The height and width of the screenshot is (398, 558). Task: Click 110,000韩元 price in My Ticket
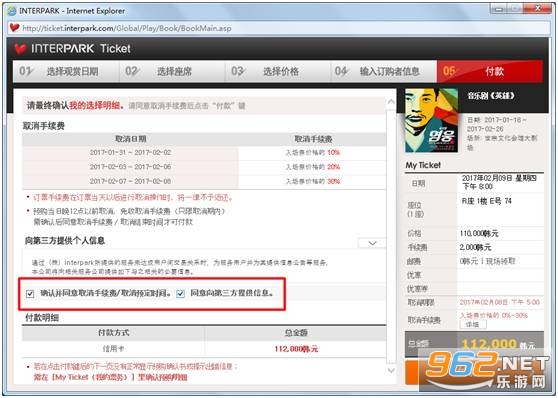point(479,234)
